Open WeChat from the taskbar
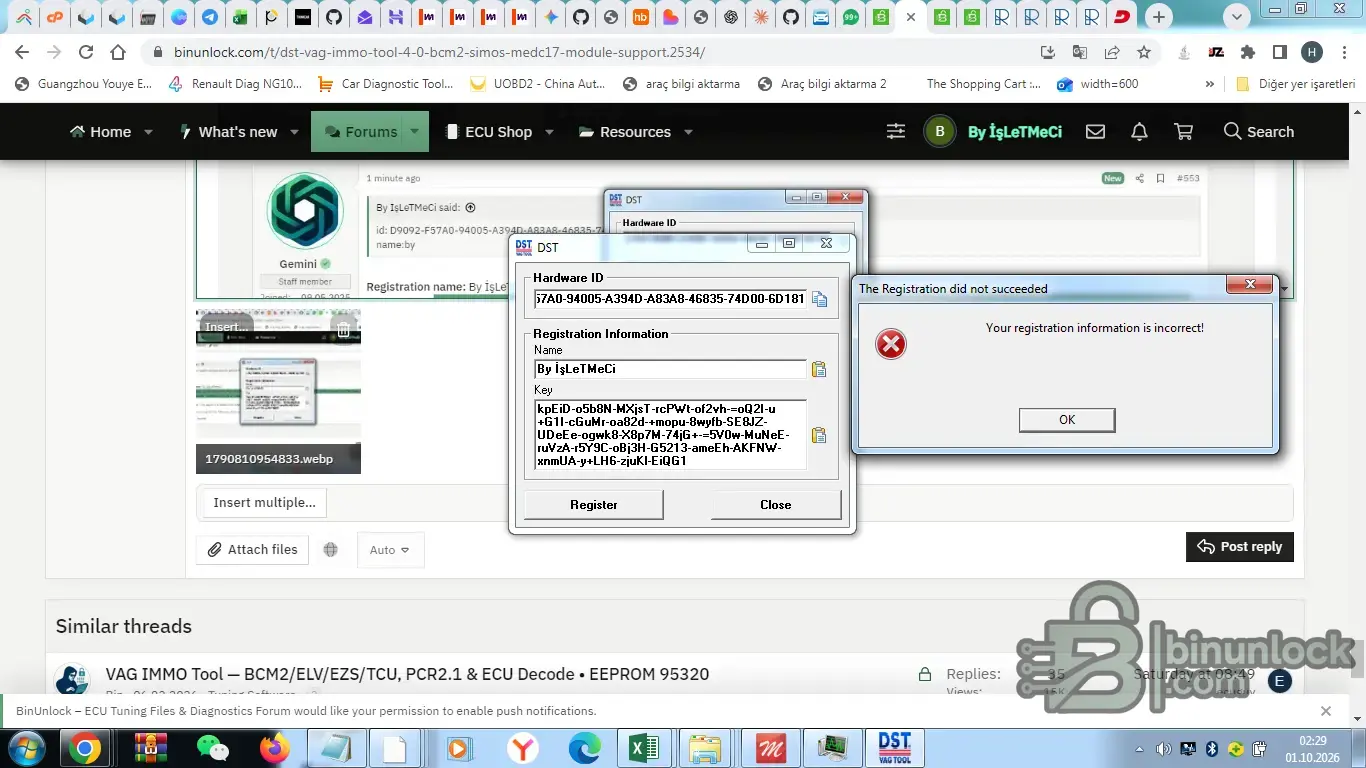 point(211,748)
